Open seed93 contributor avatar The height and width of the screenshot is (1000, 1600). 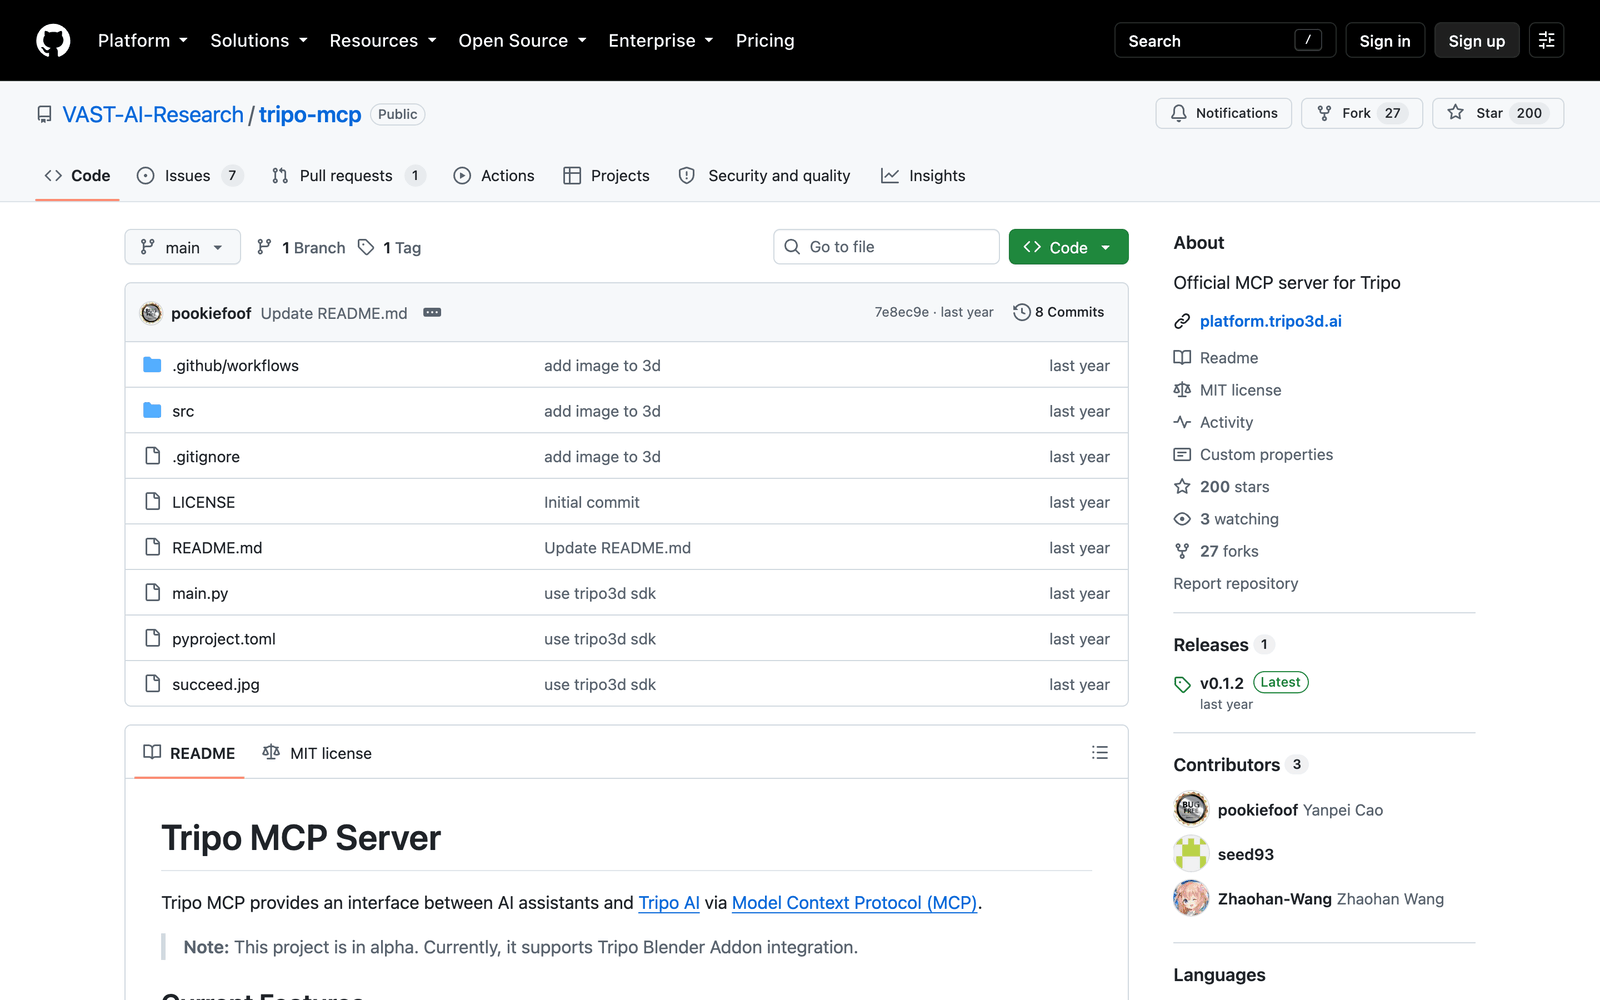[1191, 854]
